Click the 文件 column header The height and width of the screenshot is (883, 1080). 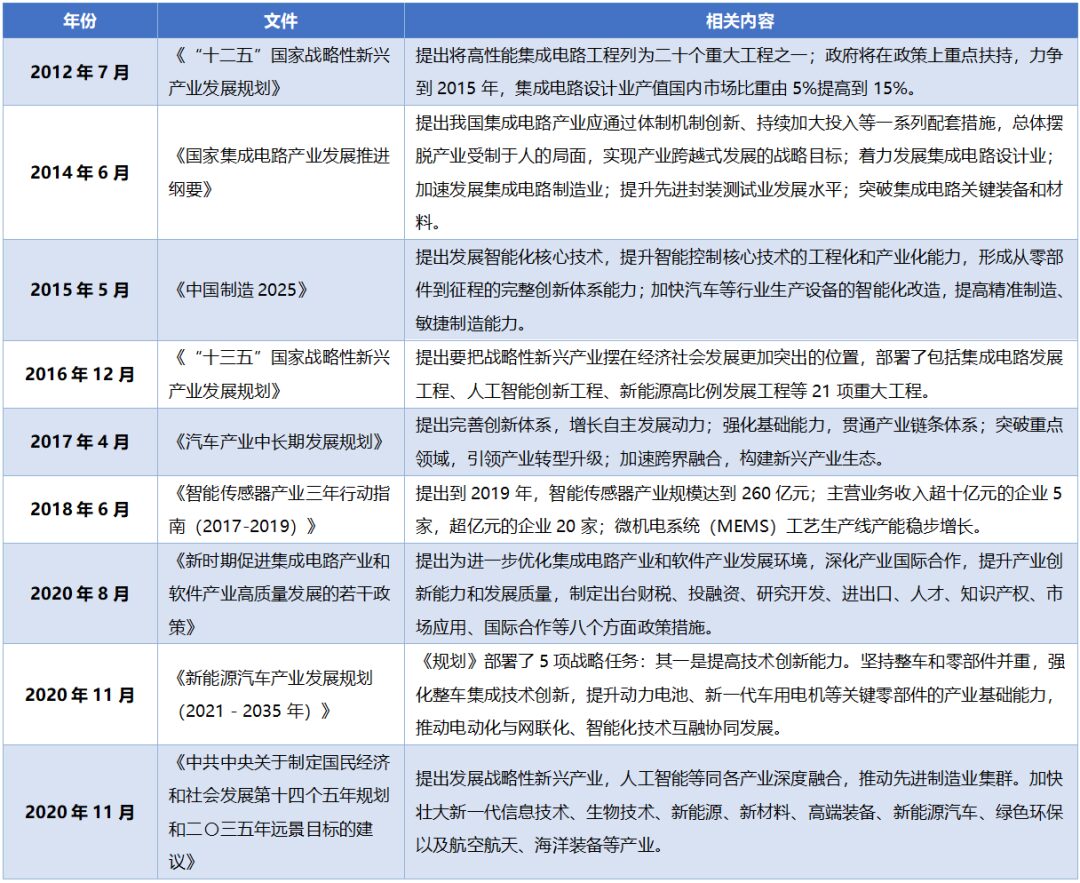click(281, 21)
